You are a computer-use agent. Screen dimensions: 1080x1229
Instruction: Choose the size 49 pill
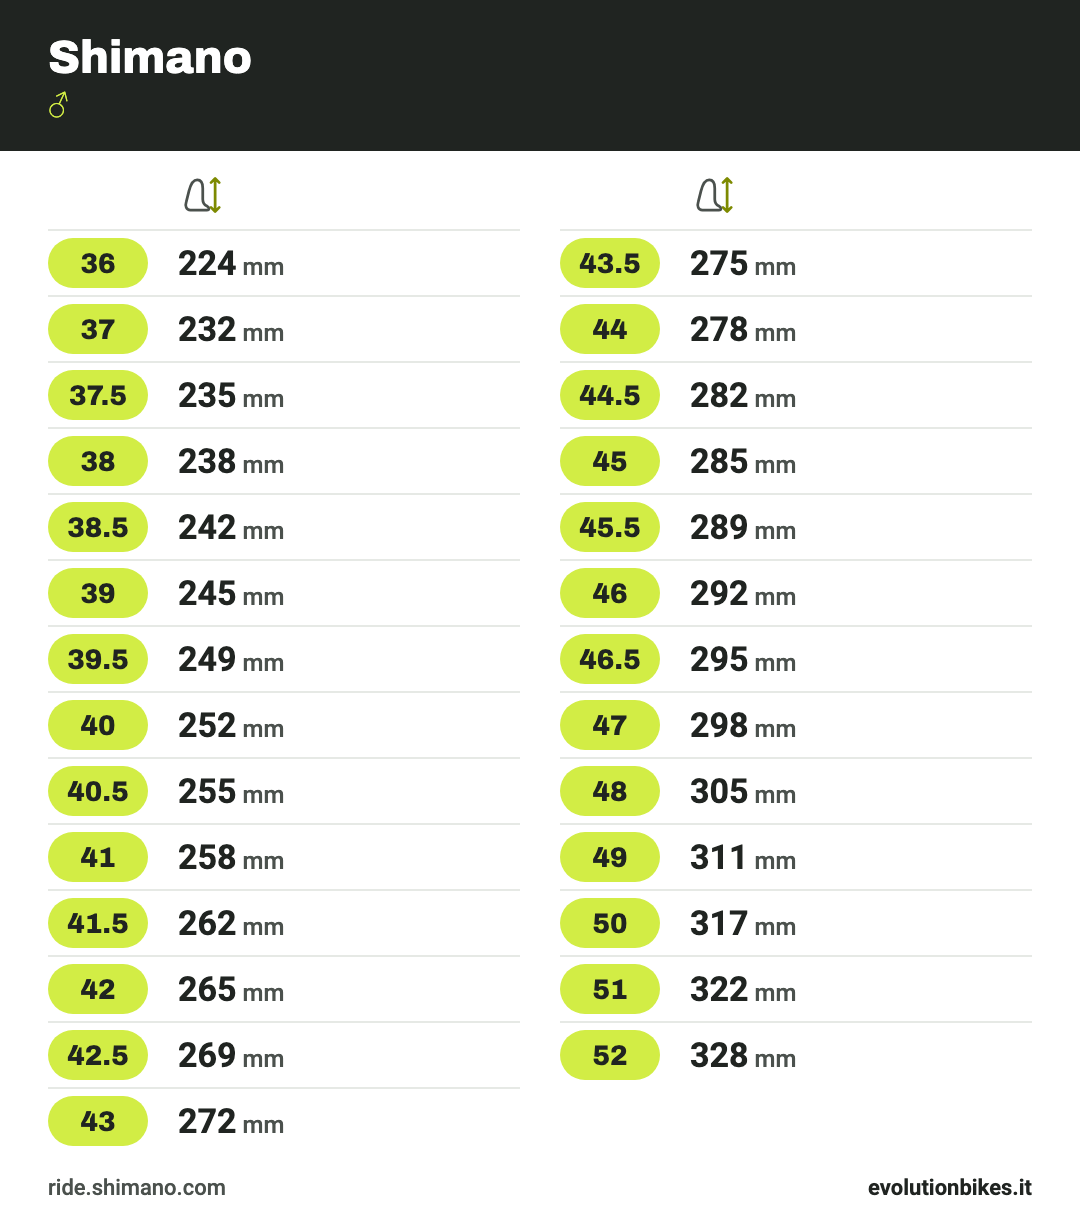coord(610,857)
